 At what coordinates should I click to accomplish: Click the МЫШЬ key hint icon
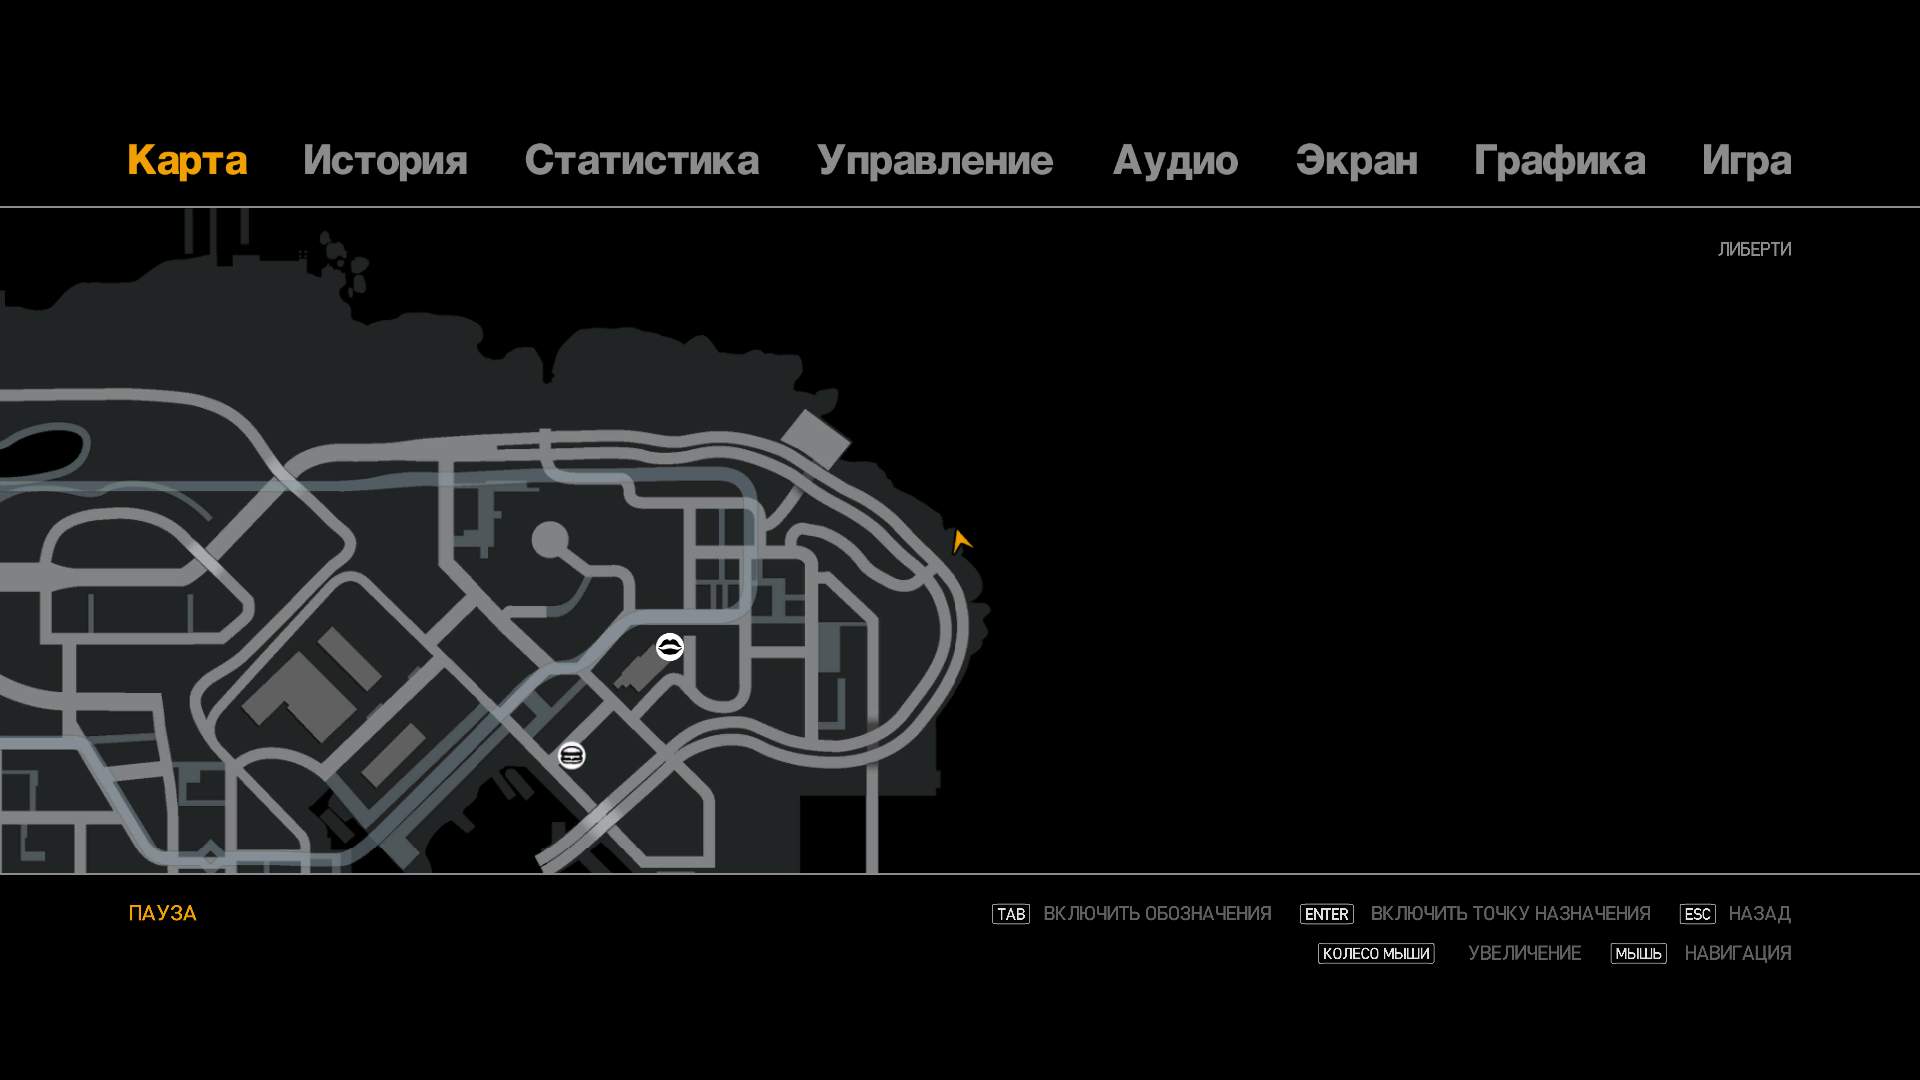coord(1638,954)
